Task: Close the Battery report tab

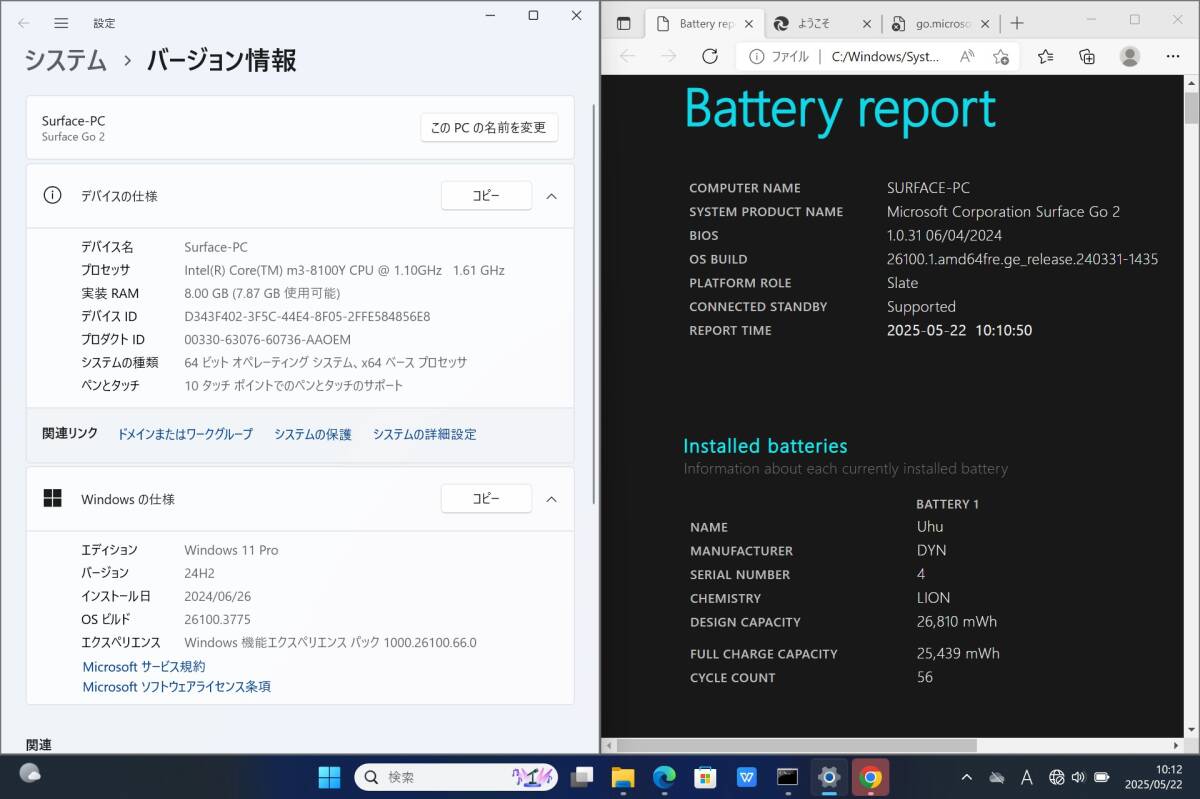Action: (x=747, y=23)
